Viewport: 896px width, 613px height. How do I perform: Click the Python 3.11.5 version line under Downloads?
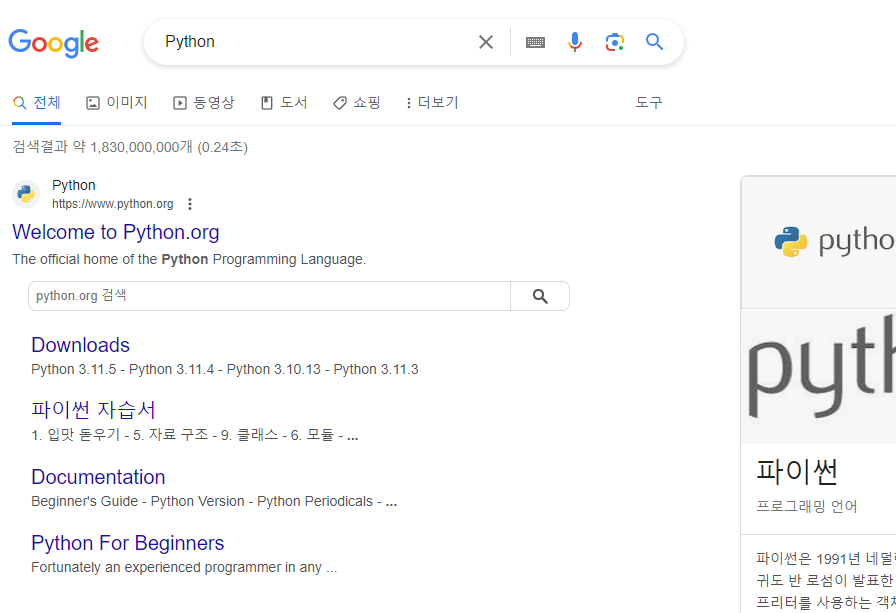225,369
